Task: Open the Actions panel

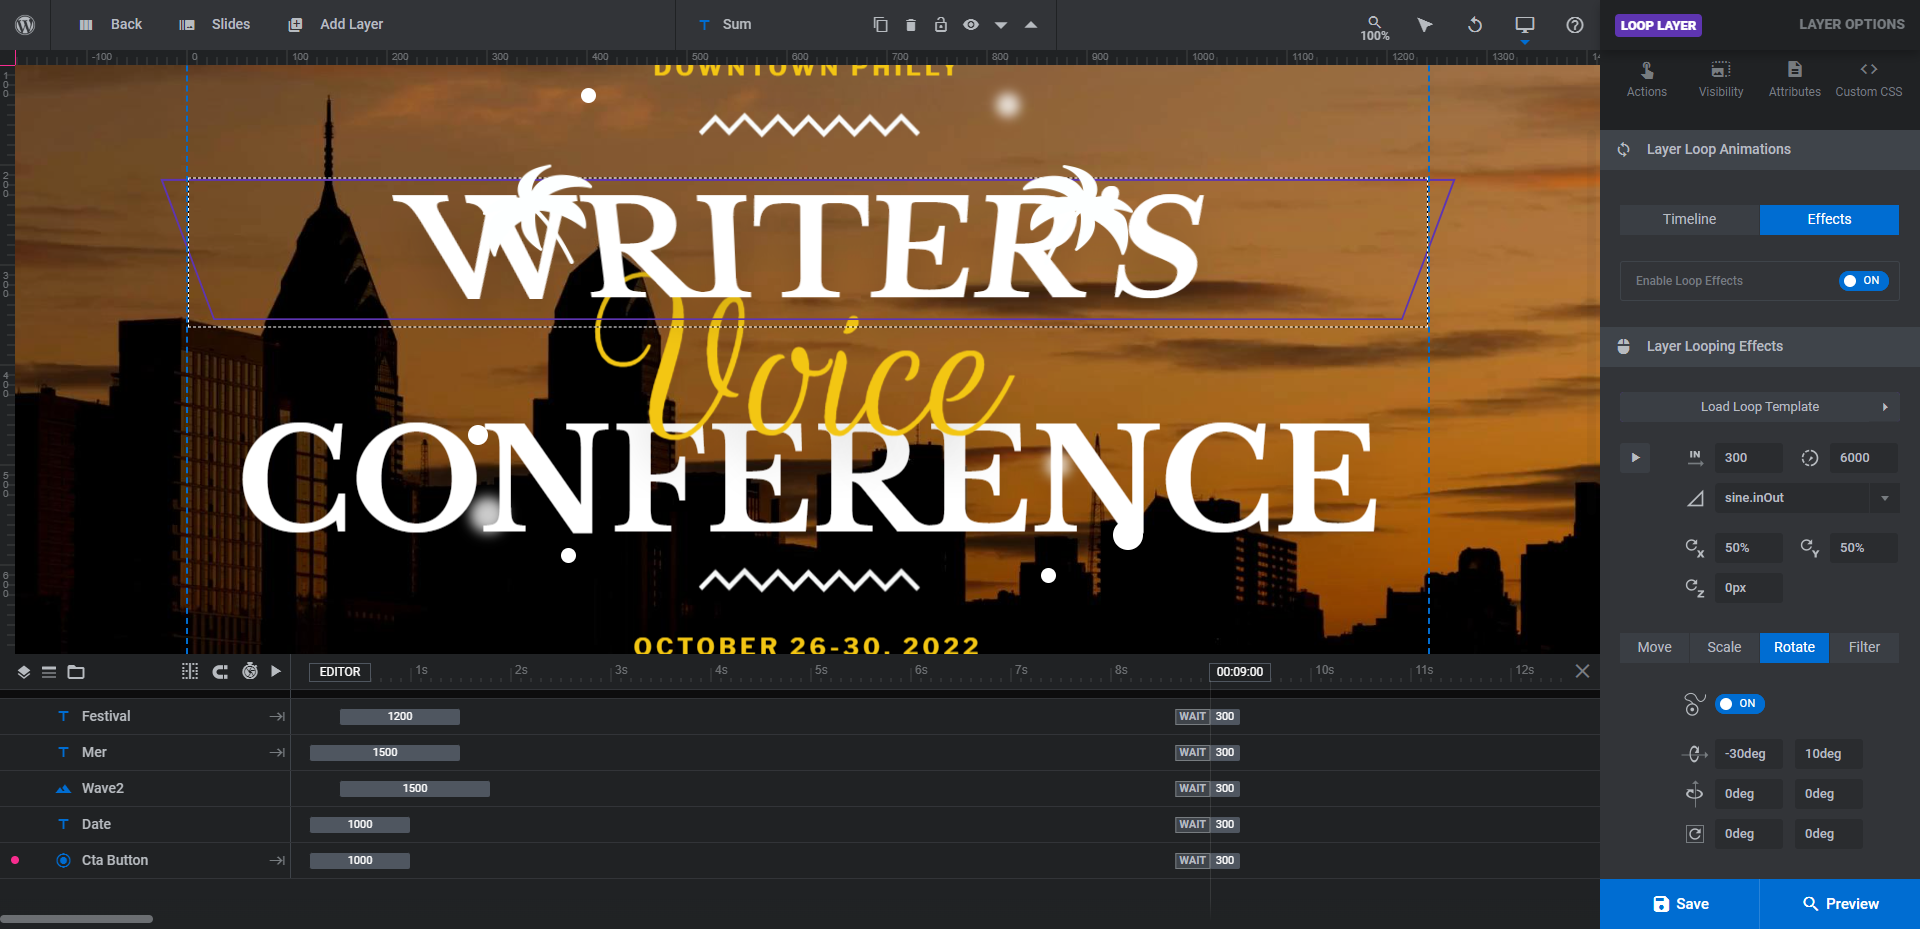Action: (x=1646, y=80)
